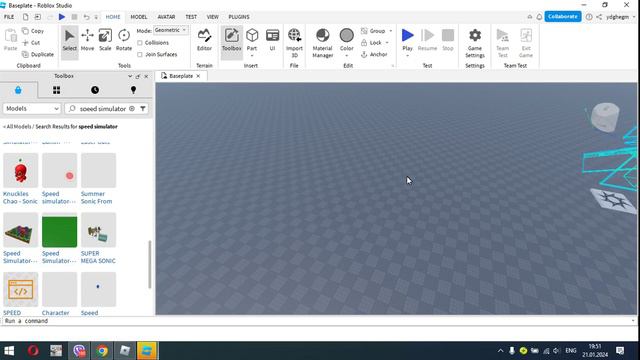The image size is (640, 360).
Task: Open the Windows Start menu
Action: [9, 351]
